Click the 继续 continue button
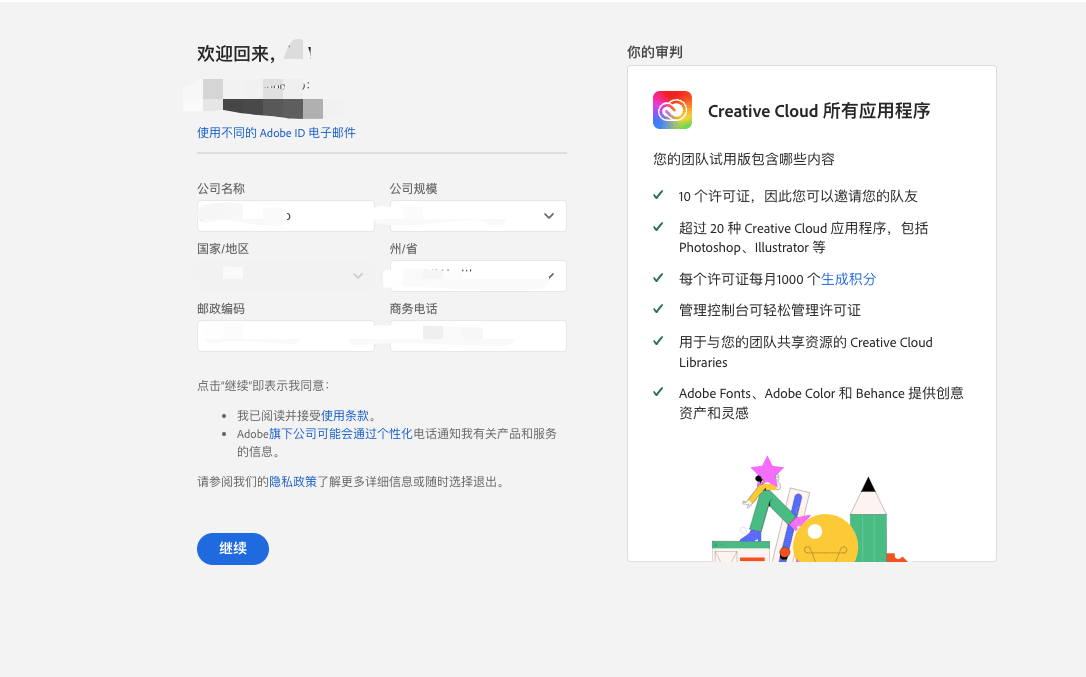1086x677 pixels. pos(233,549)
